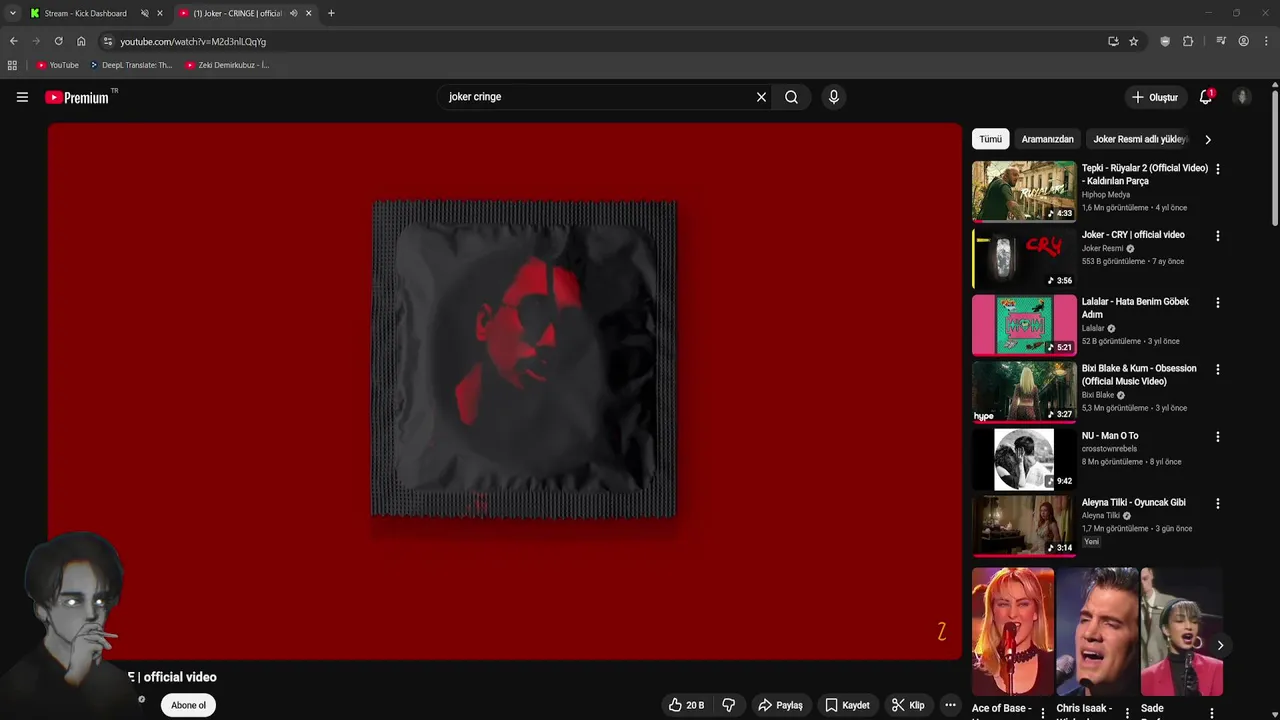The width and height of the screenshot is (1280, 720).
Task: Mute the Joker - CRINGE tab audio
Action: [x=293, y=13]
